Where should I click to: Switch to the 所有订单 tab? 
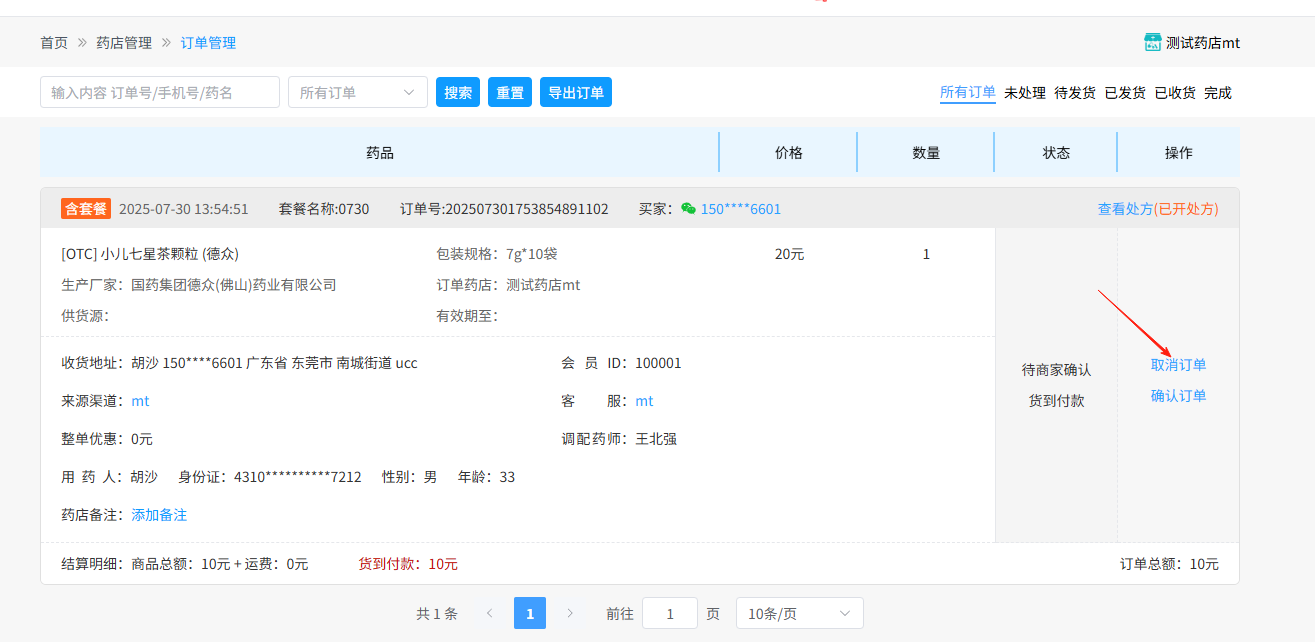tap(968, 93)
